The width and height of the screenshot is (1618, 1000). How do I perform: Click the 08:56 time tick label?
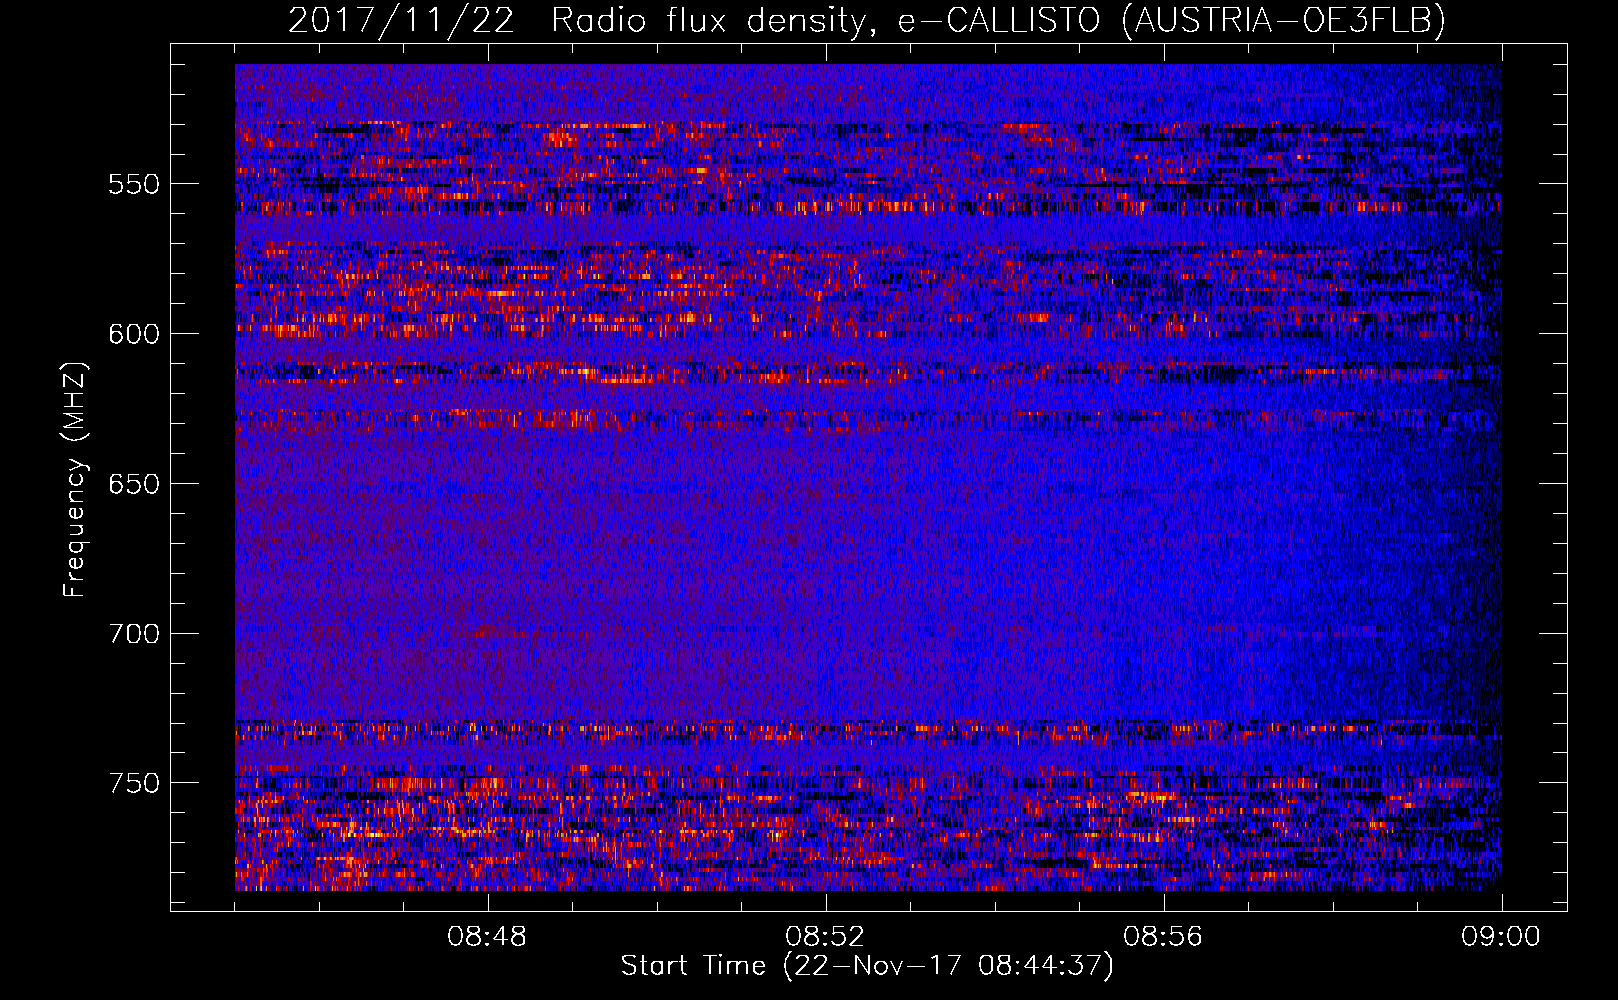[x=1163, y=937]
